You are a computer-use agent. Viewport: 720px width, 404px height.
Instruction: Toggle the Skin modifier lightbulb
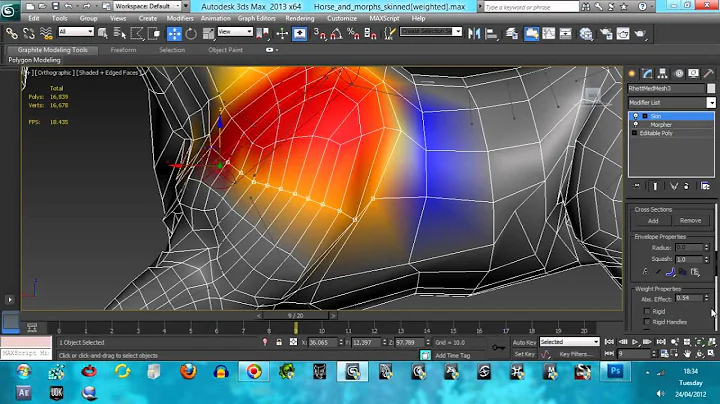(636, 116)
